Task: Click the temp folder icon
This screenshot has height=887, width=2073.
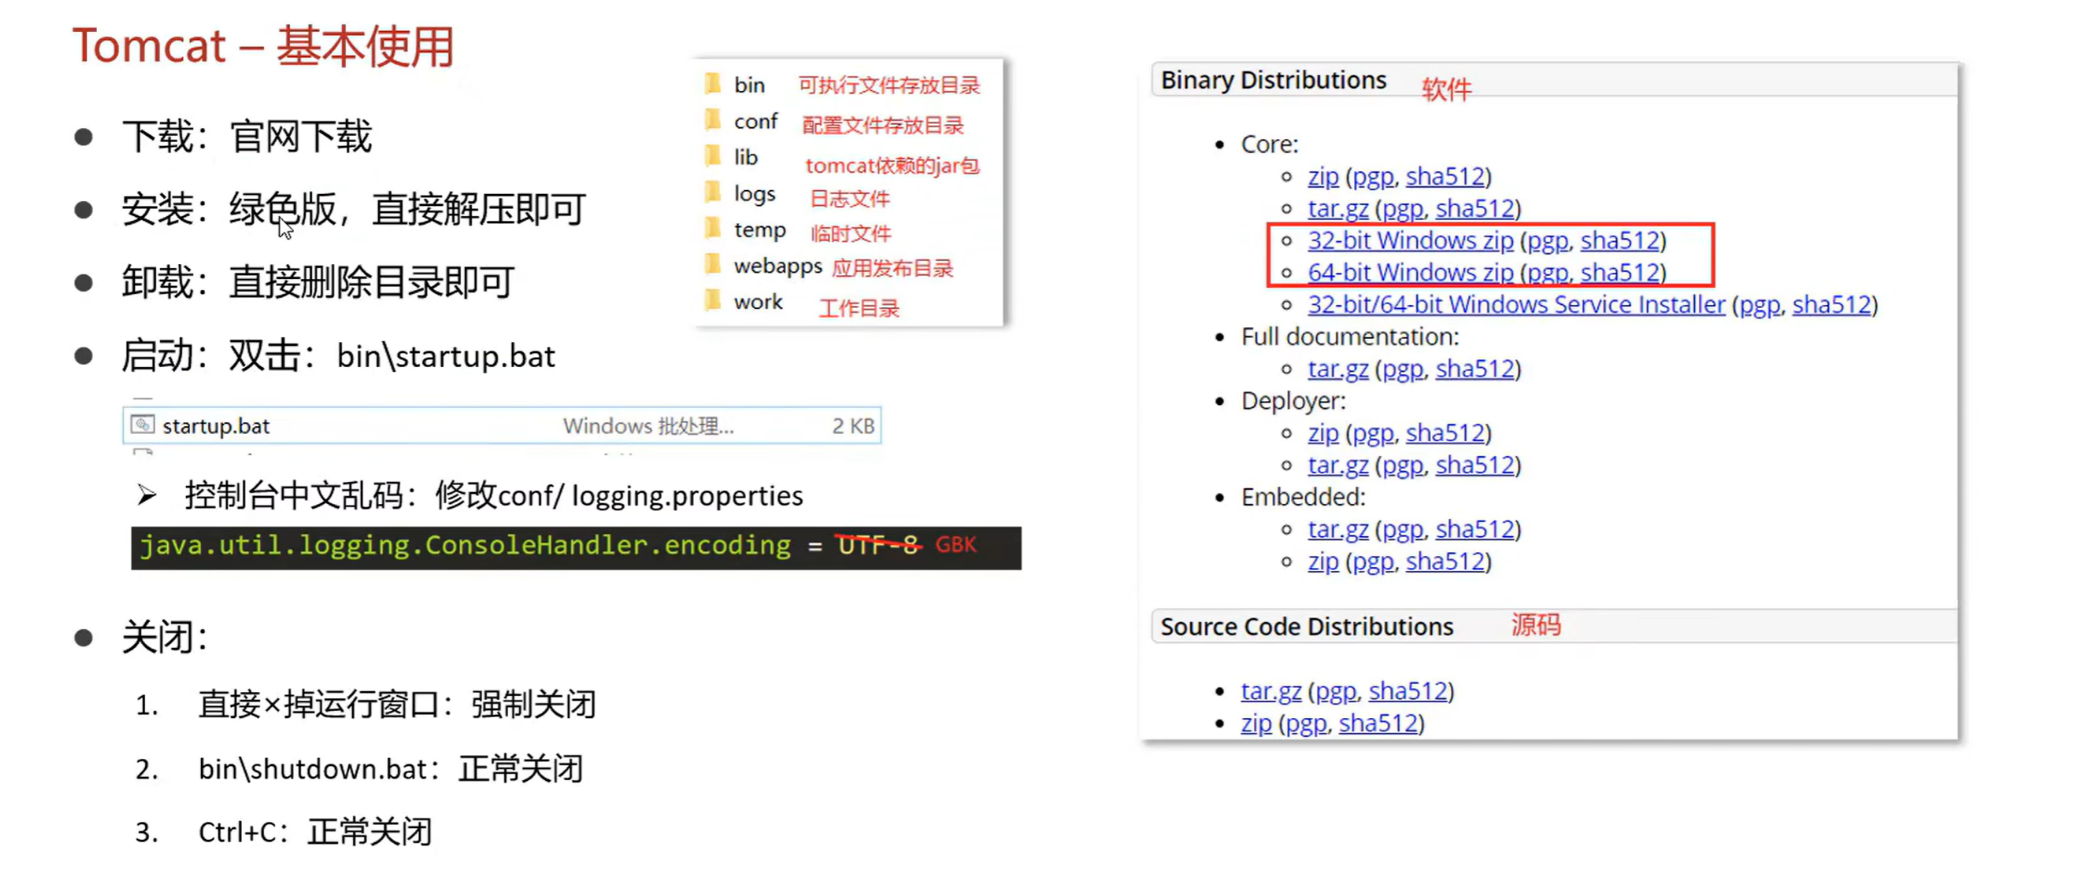Action: coord(713,229)
